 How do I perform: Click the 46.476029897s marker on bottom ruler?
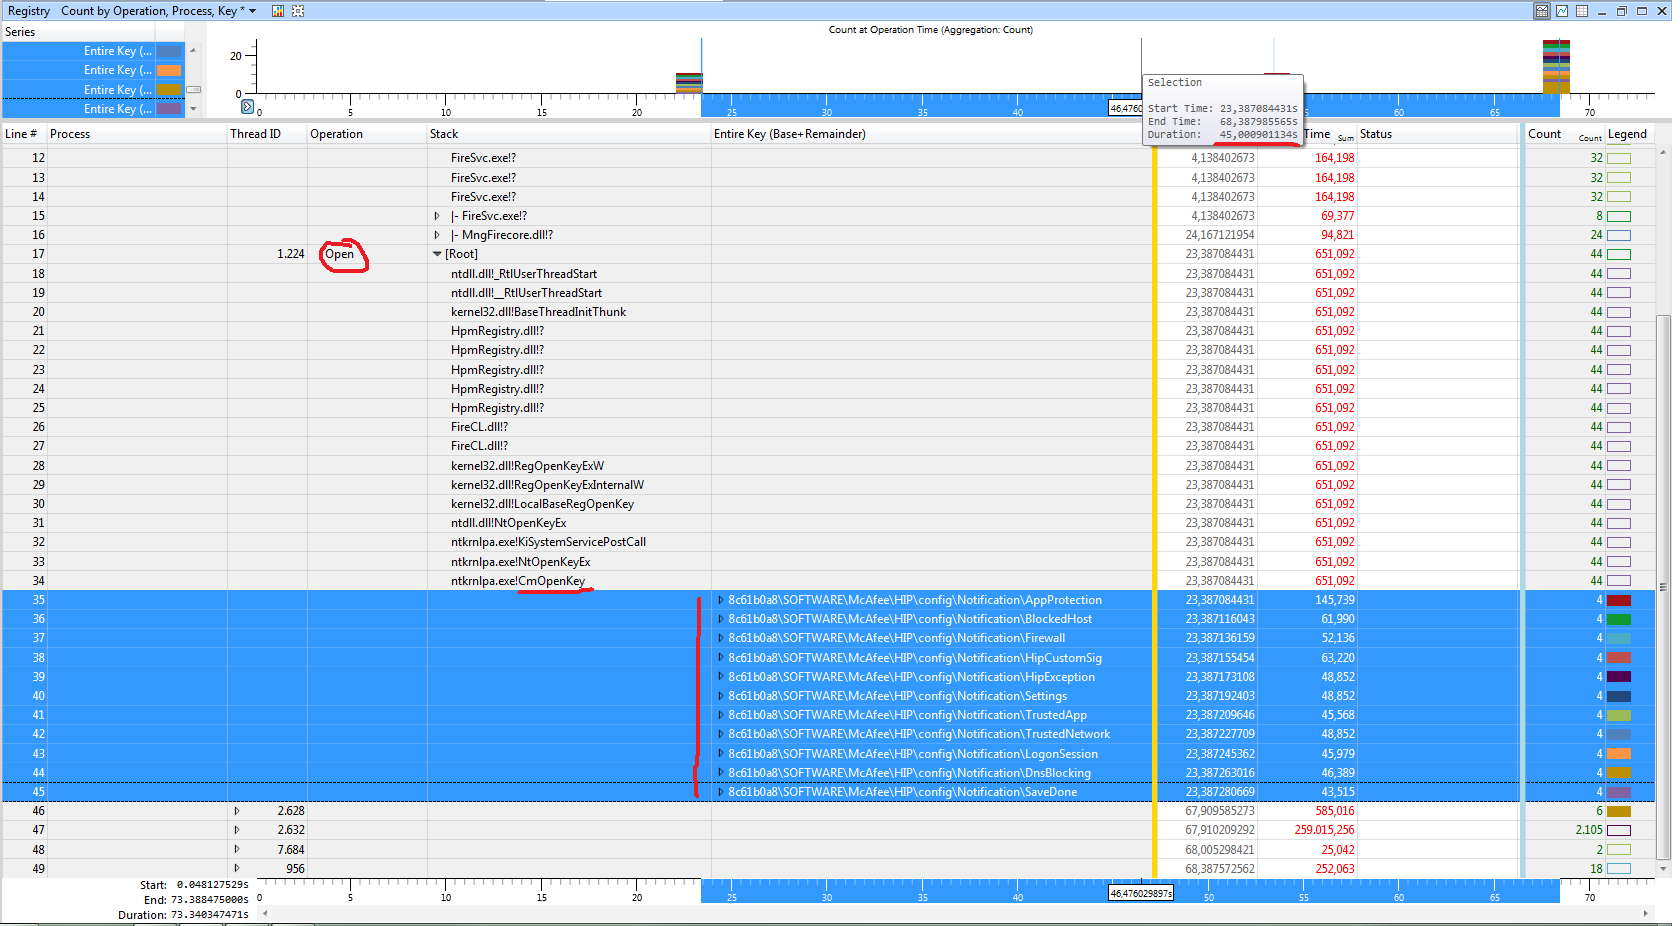point(1140,893)
